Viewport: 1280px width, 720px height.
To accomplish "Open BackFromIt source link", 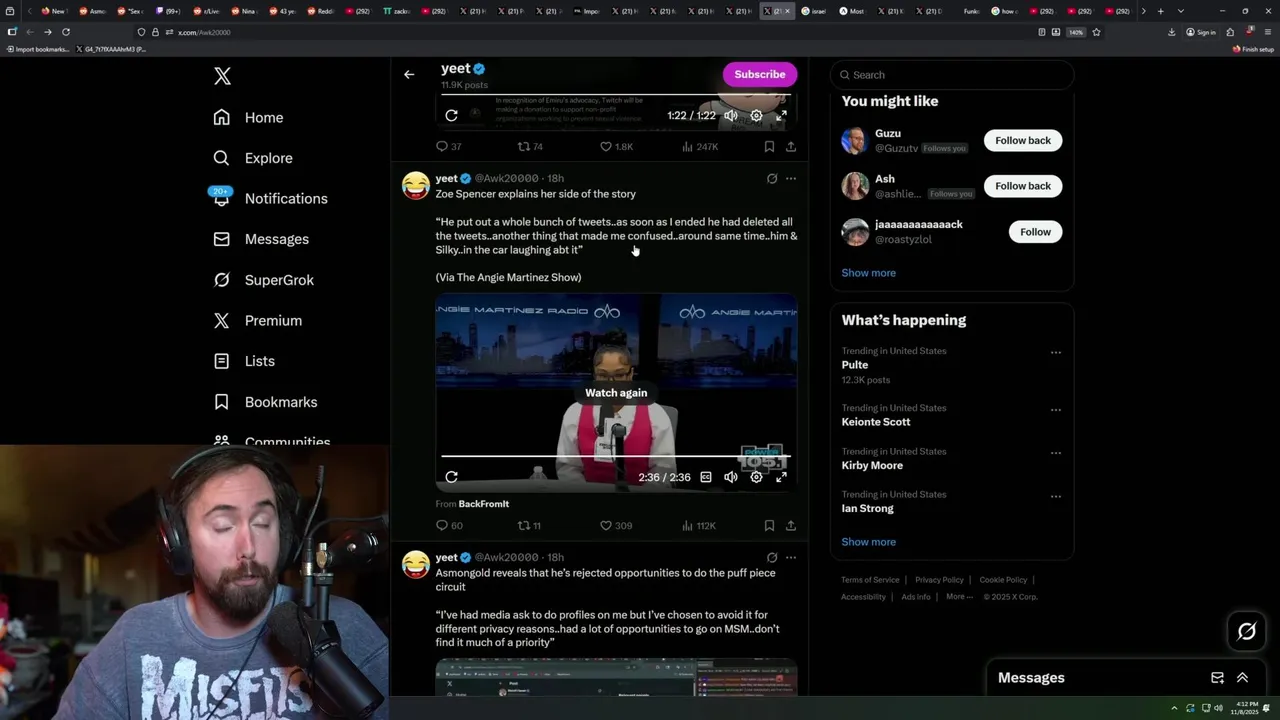I will click(x=483, y=504).
